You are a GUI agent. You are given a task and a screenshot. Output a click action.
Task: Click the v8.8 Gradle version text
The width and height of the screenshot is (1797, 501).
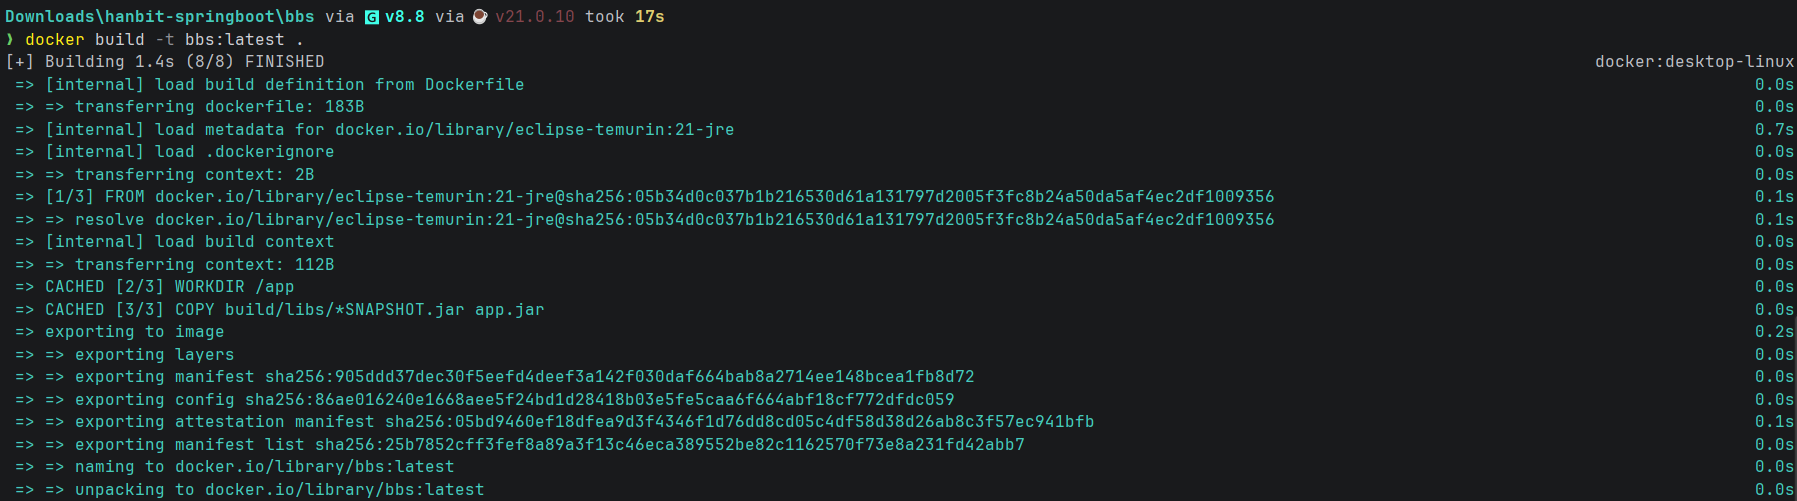[x=405, y=17]
